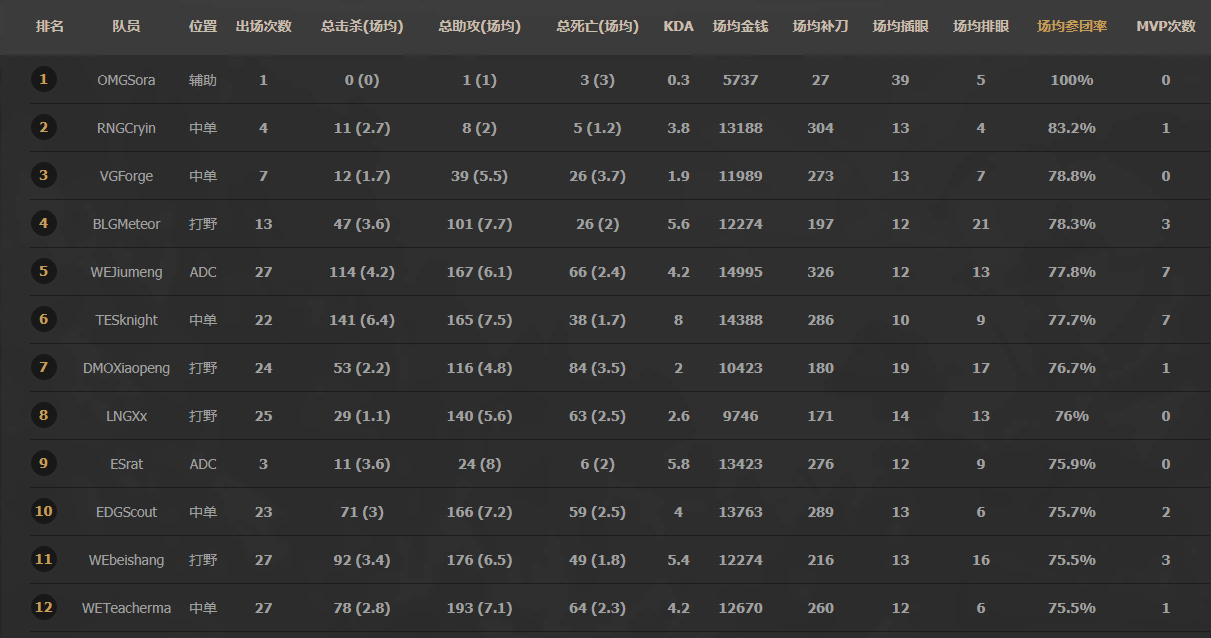Click the rank 1 circle badge
The height and width of the screenshot is (638, 1211).
[x=43, y=79]
